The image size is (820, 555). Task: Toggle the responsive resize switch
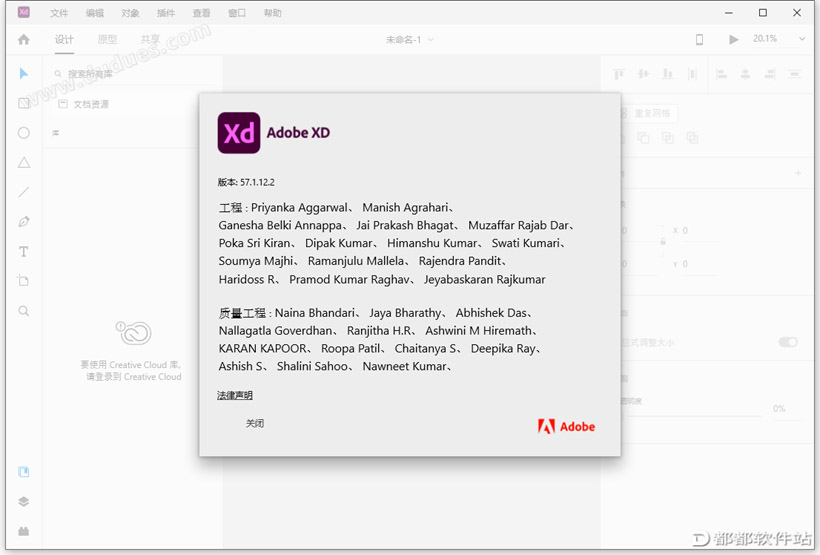click(788, 342)
